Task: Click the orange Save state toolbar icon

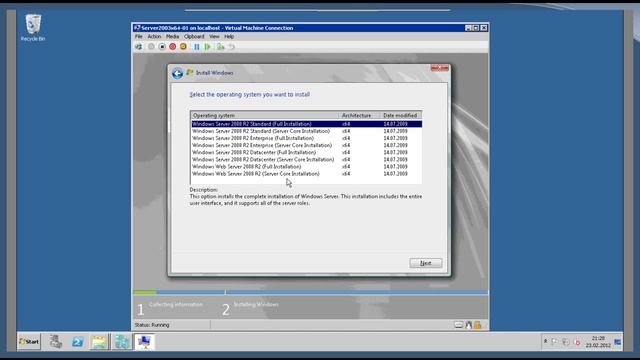Action: click(x=183, y=47)
